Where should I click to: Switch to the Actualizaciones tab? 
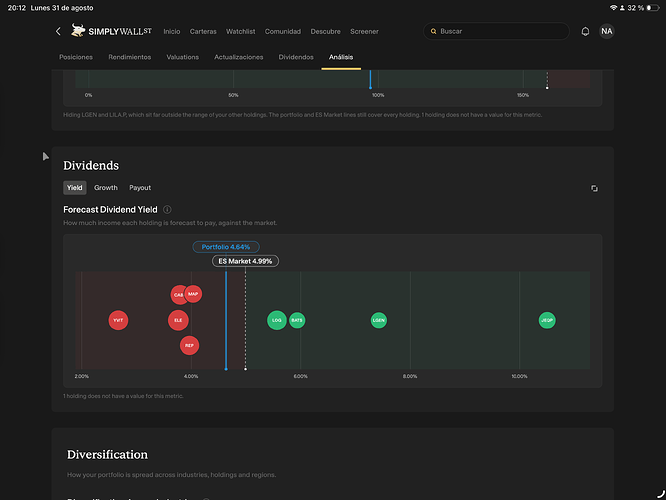pyautogui.click(x=238, y=57)
